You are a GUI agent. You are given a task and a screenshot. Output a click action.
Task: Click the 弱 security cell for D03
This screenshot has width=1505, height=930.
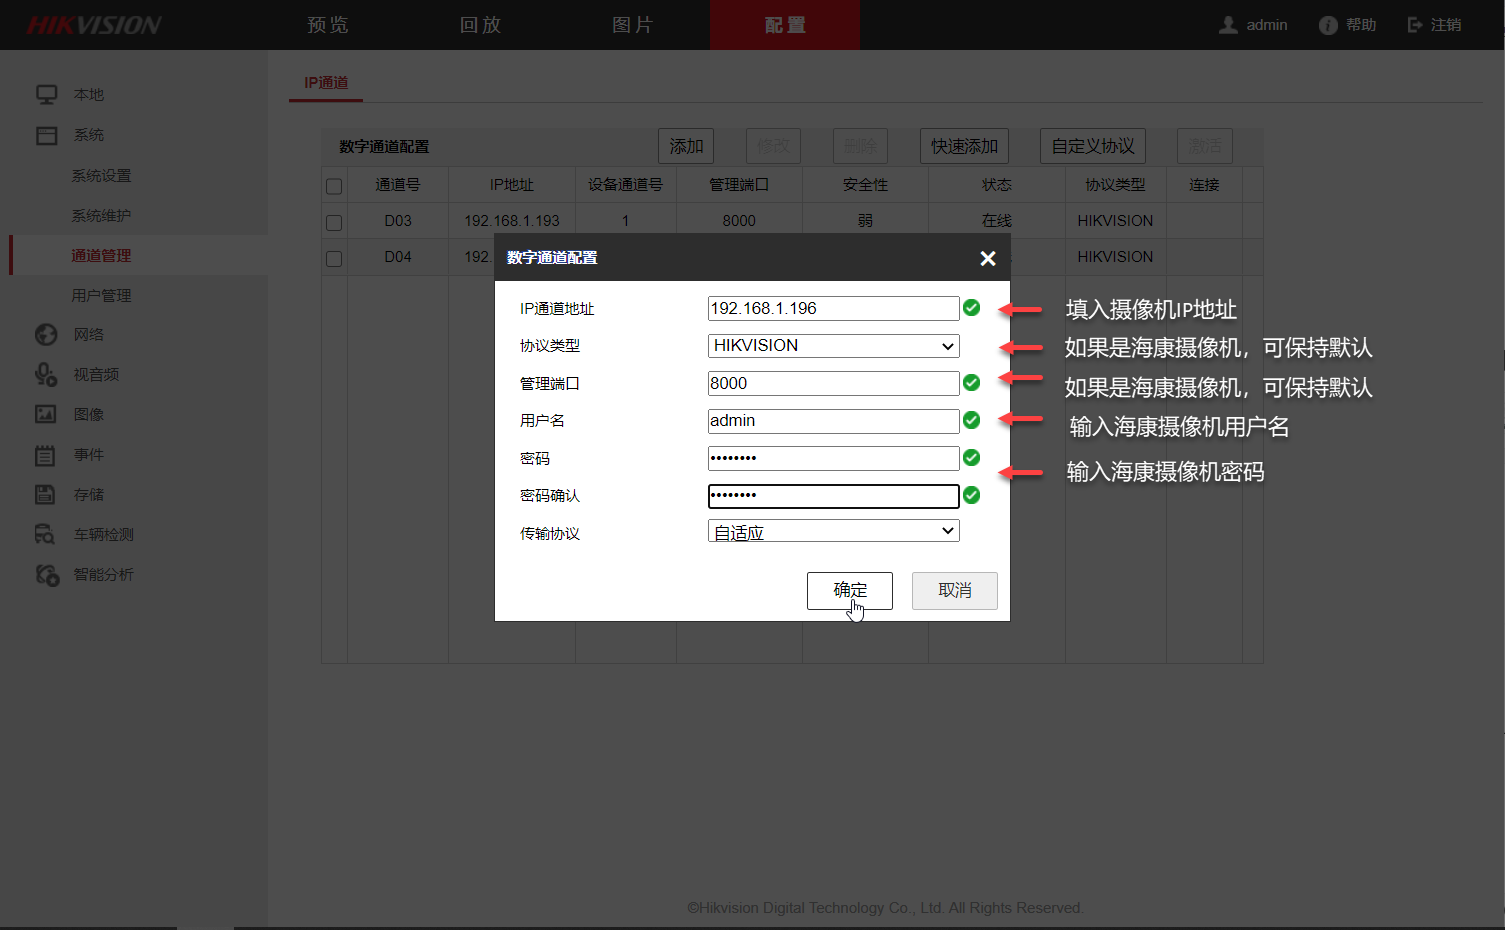(x=865, y=221)
